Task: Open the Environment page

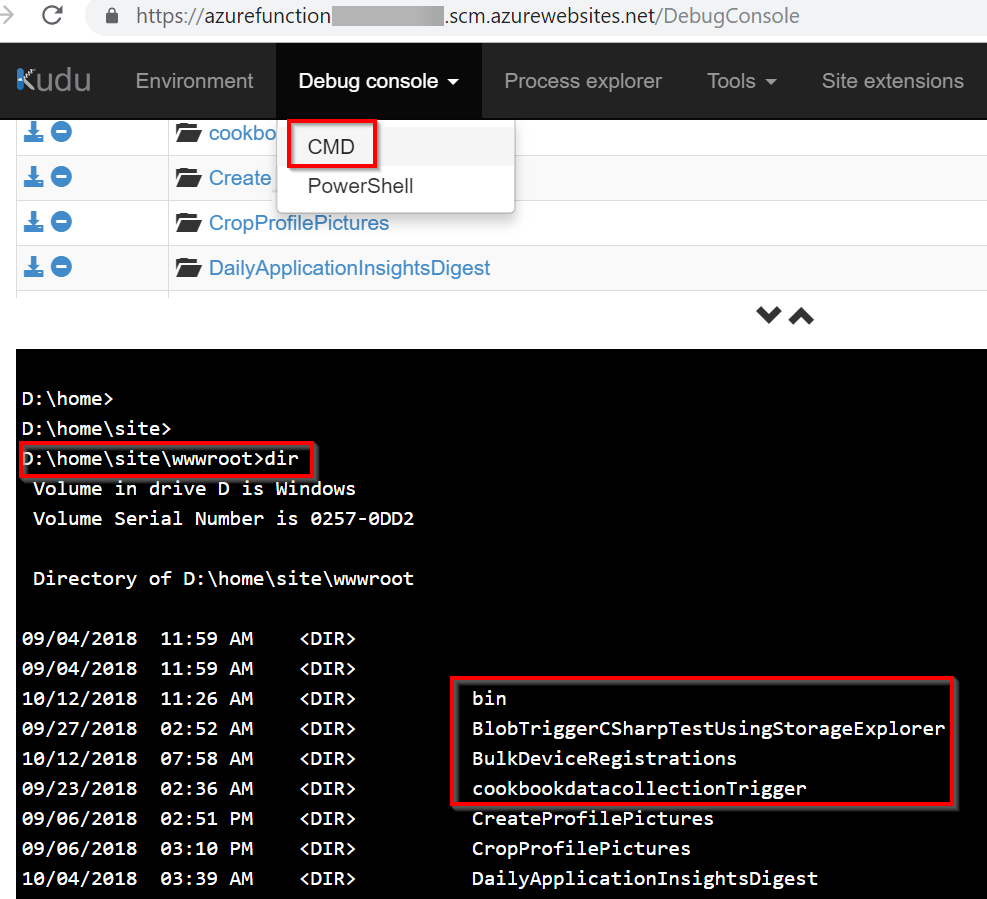Action: tap(194, 81)
